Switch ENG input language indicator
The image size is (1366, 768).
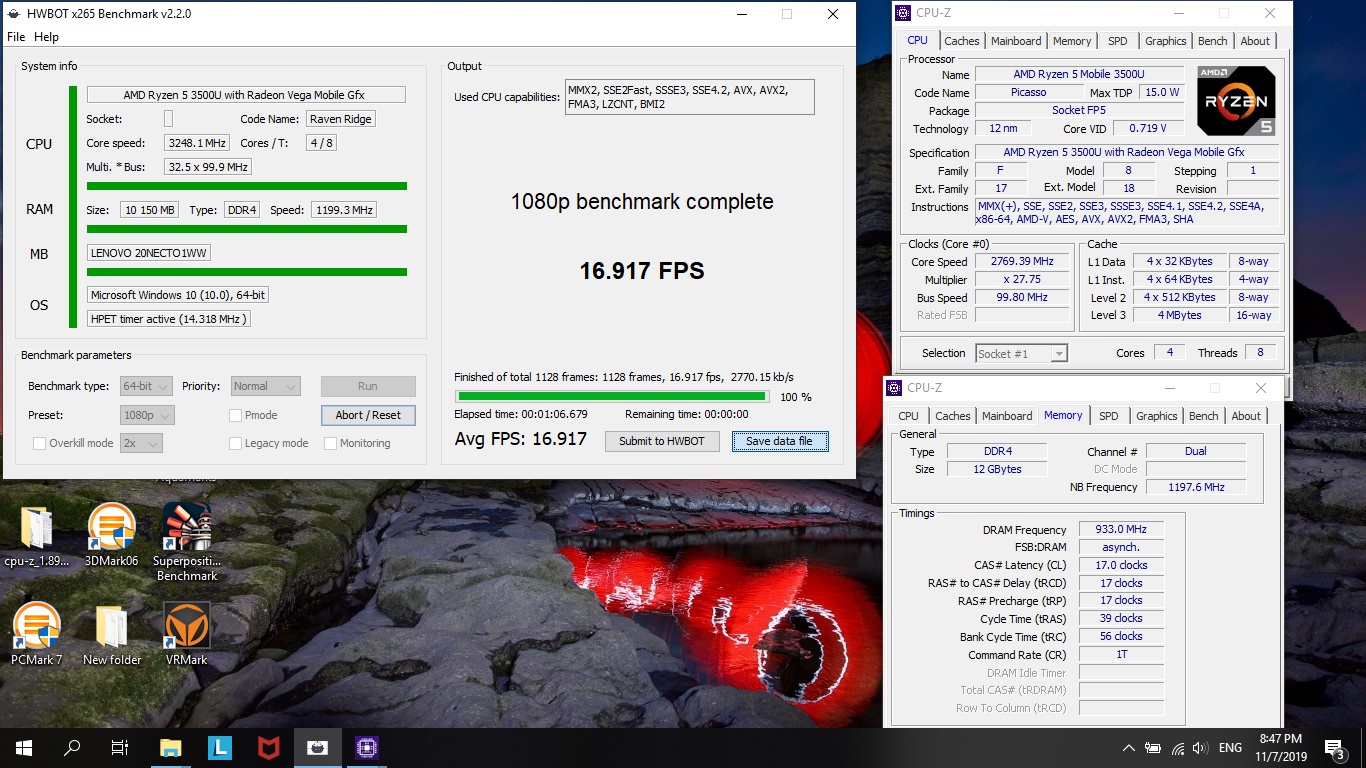point(1230,747)
